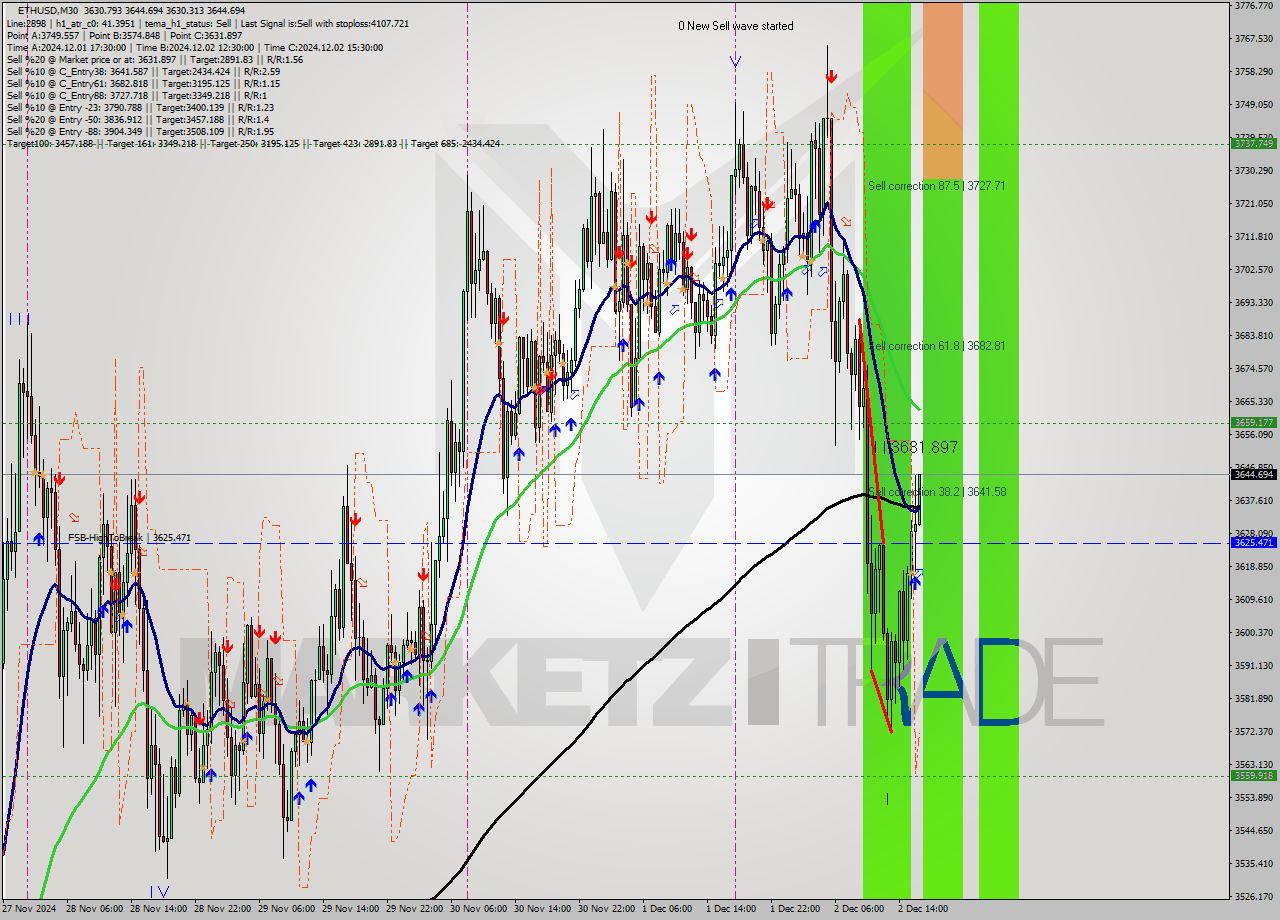This screenshot has width=1280, height=920.
Task: Click 3600.370 on the price axis
Action: (1254, 632)
